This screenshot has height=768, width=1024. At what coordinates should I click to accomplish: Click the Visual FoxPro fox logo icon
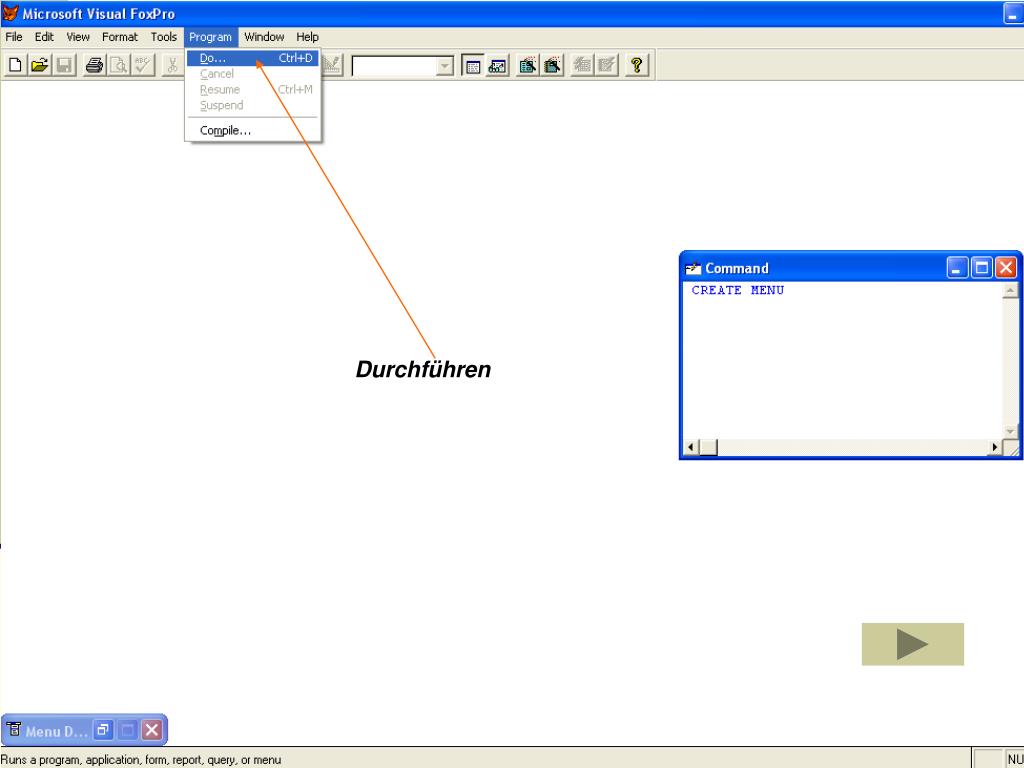tap(10, 13)
